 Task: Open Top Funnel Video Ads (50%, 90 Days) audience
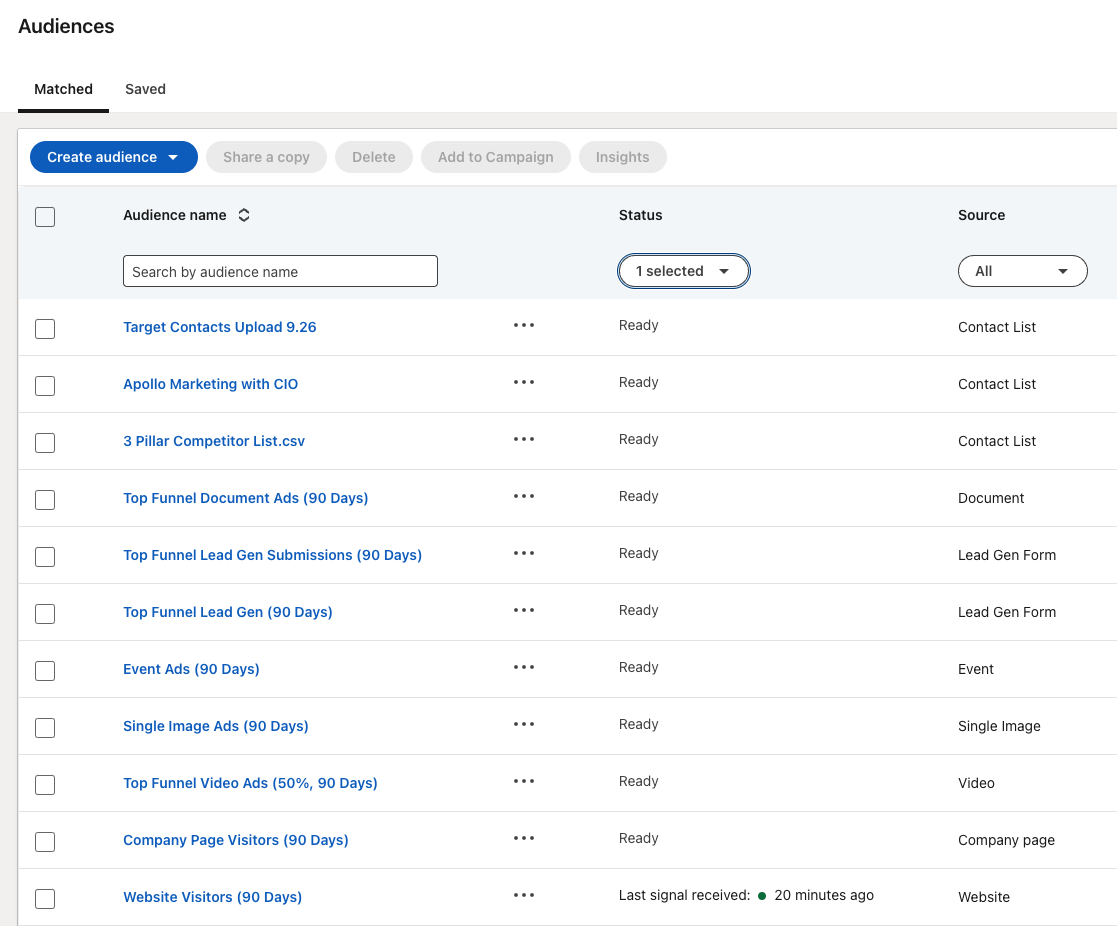[250, 783]
